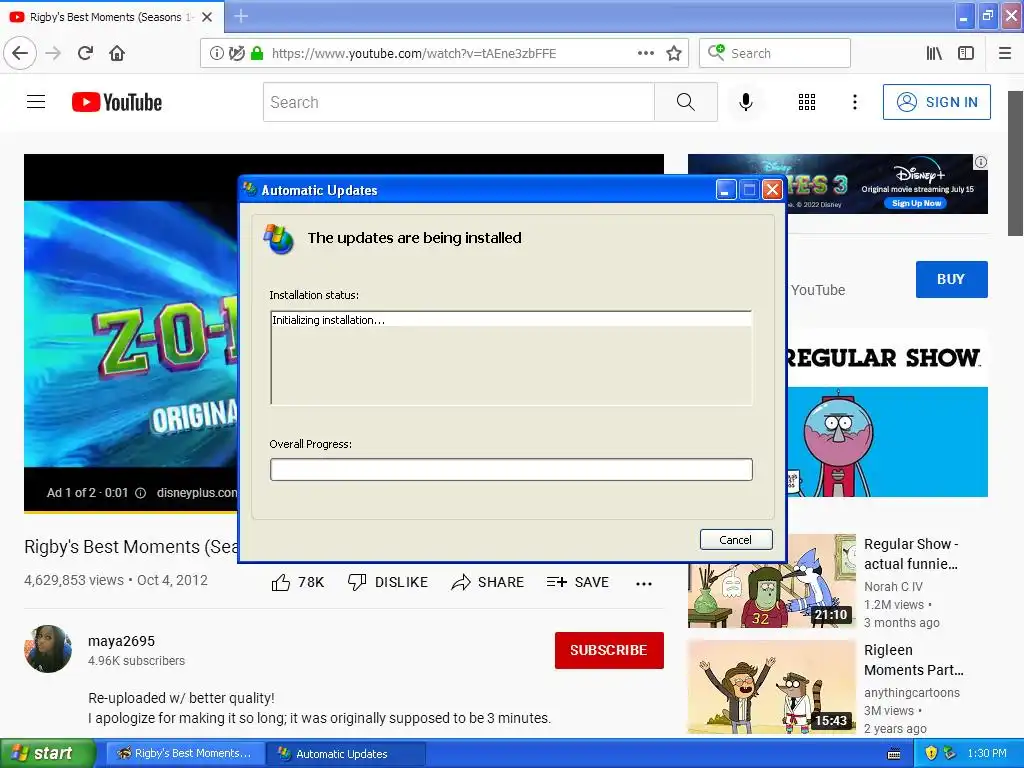This screenshot has width=1024, height=768.
Task: Click the page vertical scrollbar thumb
Action: (x=1016, y=163)
